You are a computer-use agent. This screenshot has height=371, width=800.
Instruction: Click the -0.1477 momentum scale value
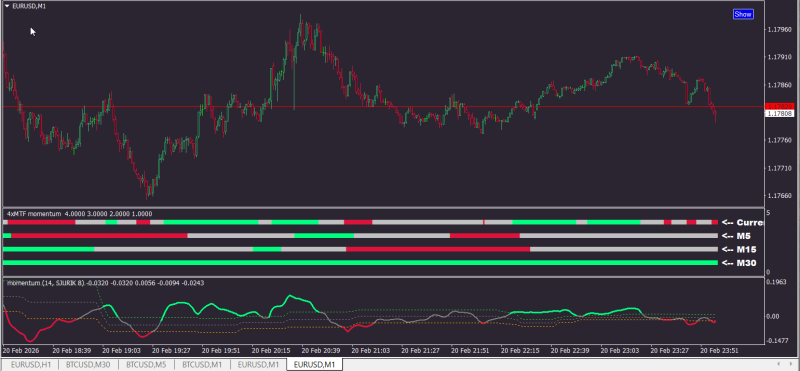778,340
